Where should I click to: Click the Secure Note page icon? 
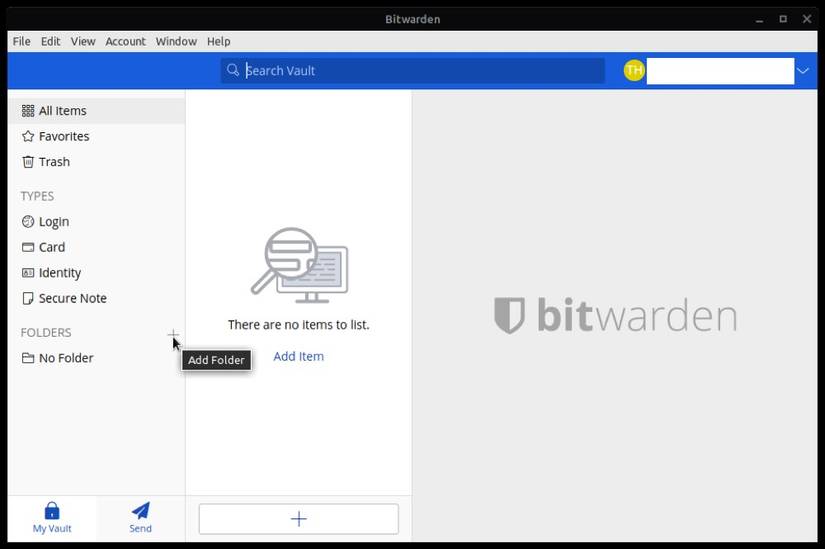pyautogui.click(x=28, y=298)
